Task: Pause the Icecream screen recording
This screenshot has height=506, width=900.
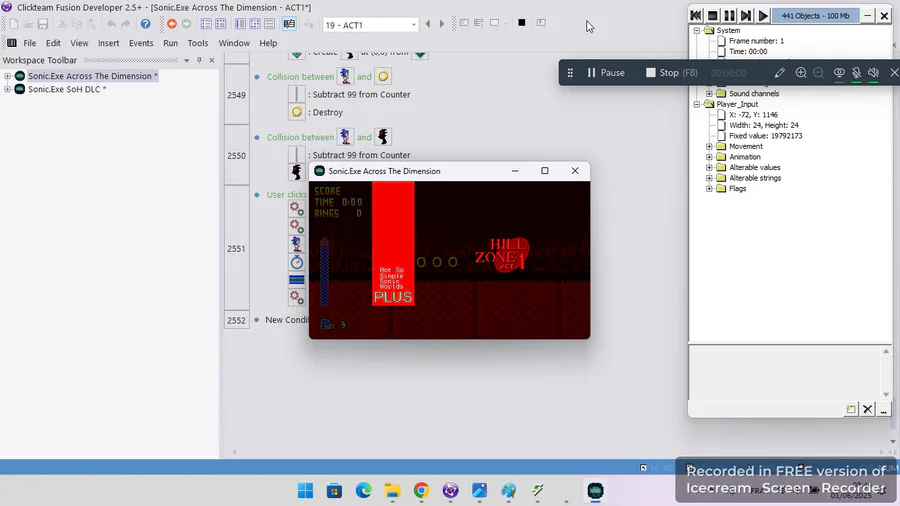Action: (606, 73)
